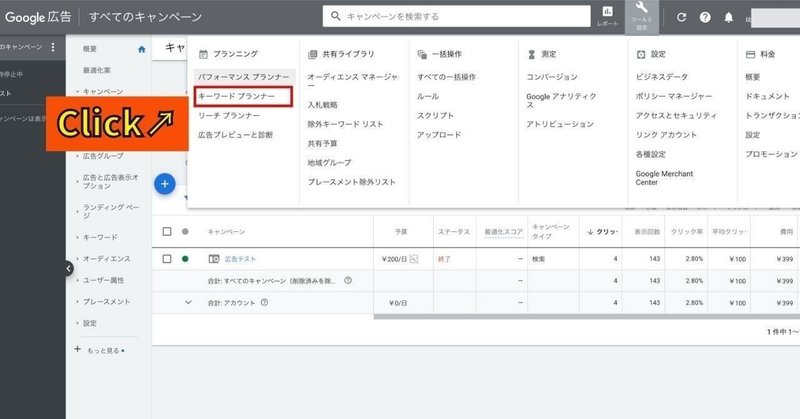Click the green status dot of 広告テスト

click(x=185, y=259)
